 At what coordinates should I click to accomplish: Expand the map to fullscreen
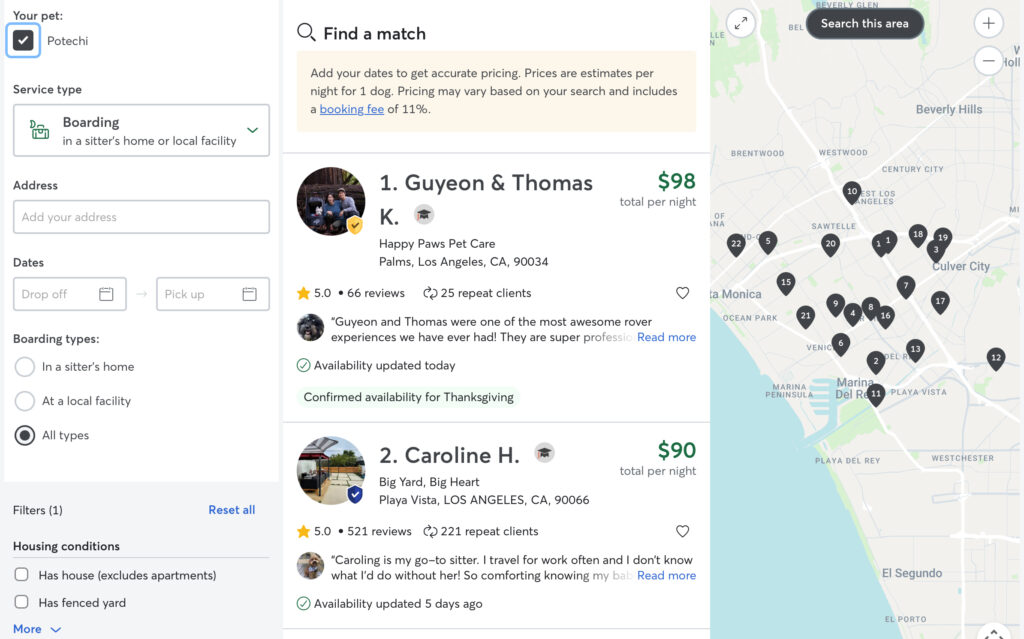[x=740, y=23]
